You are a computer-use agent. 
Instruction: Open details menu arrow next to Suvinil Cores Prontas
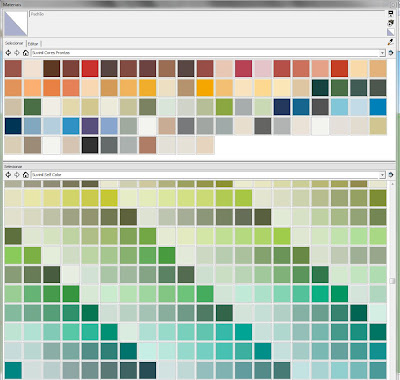tap(391, 53)
